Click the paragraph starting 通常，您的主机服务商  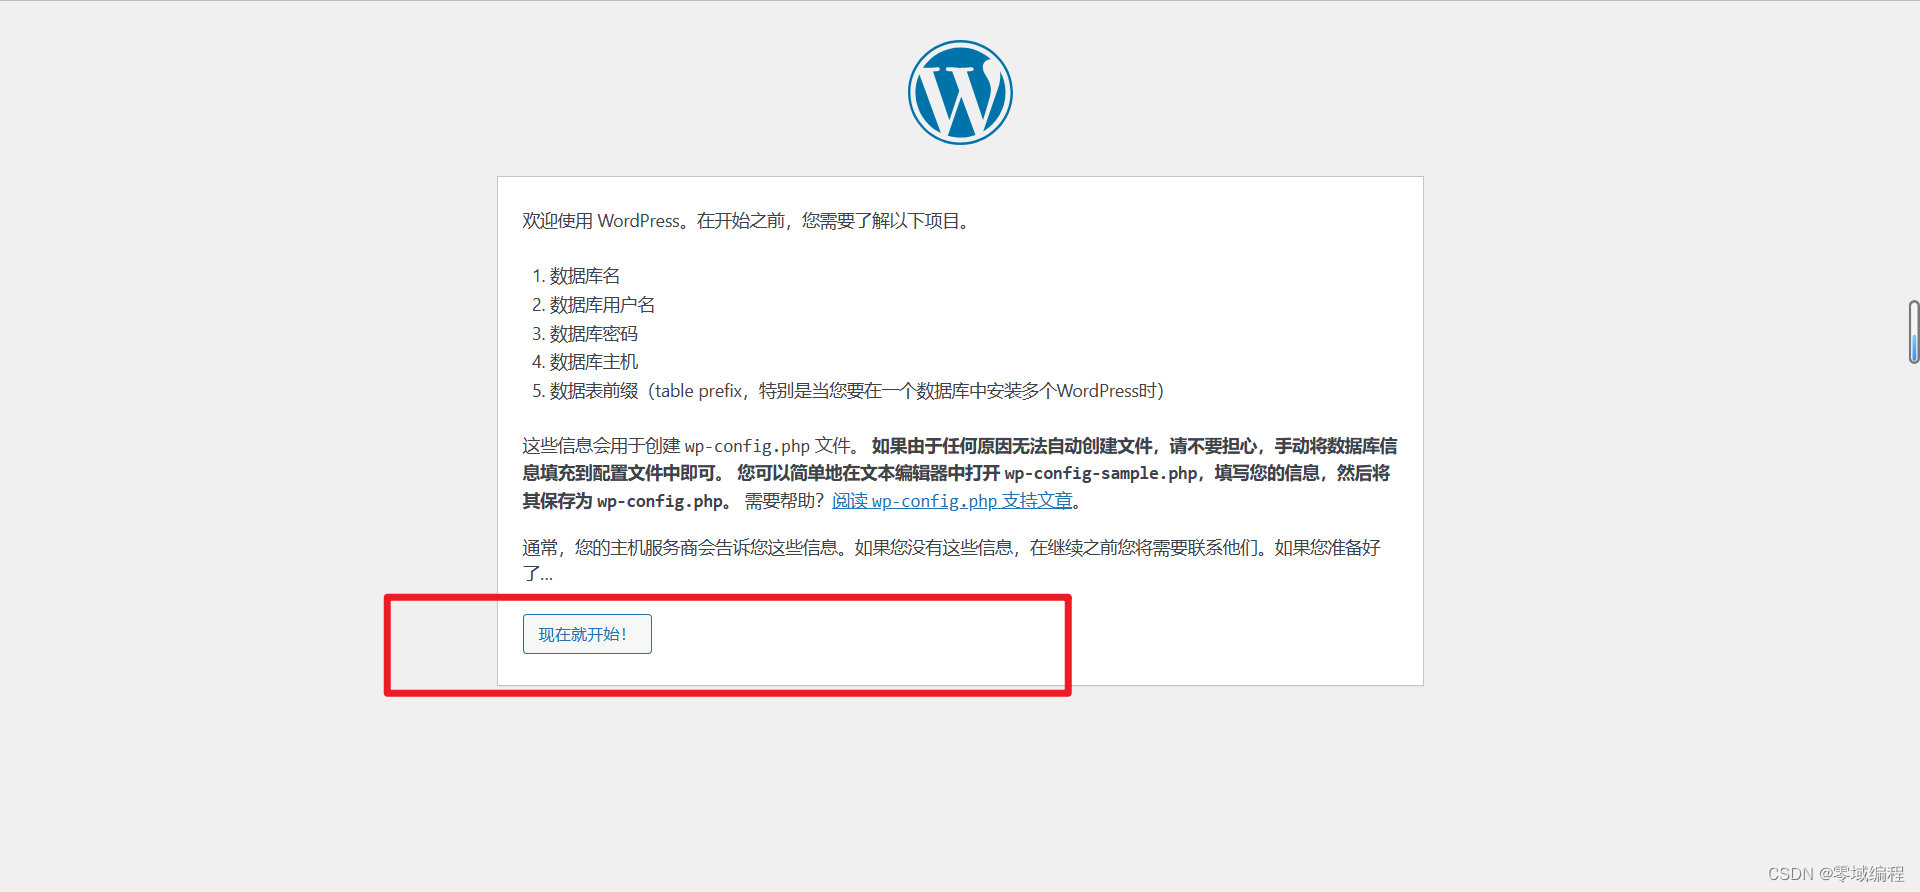[951, 560]
